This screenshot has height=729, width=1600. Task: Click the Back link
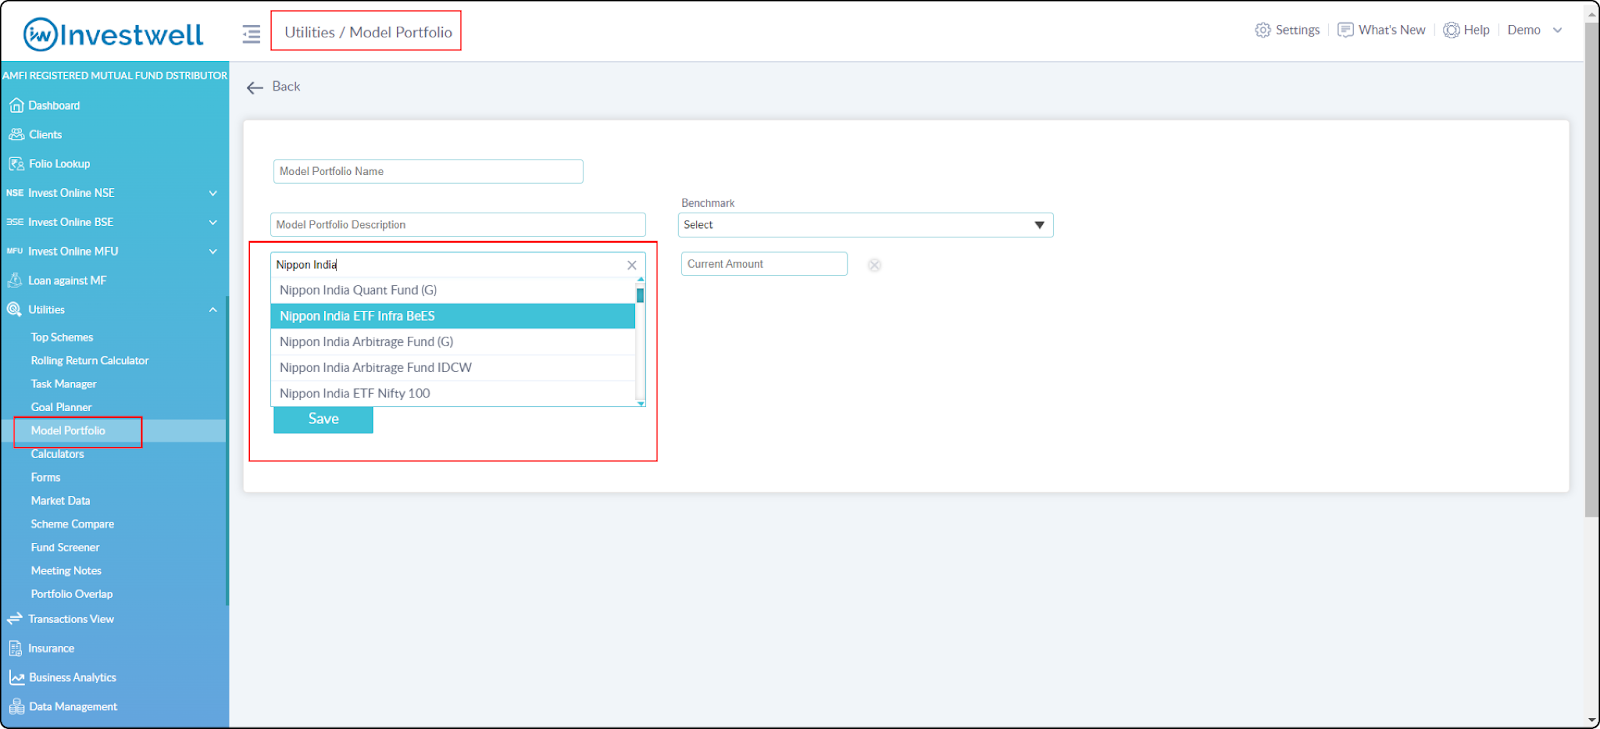286,87
